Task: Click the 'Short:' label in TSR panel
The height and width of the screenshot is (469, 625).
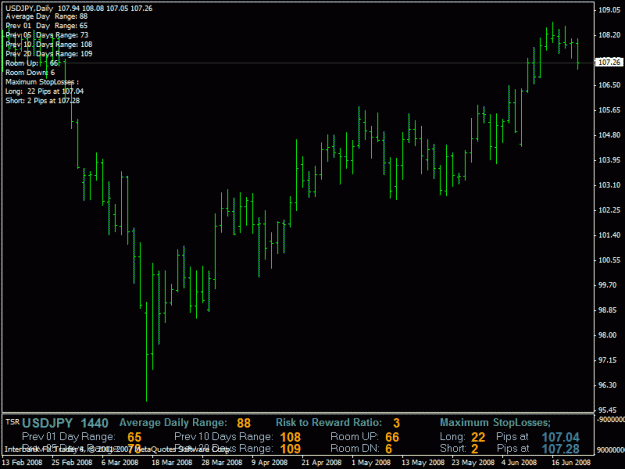Action: 453,448
